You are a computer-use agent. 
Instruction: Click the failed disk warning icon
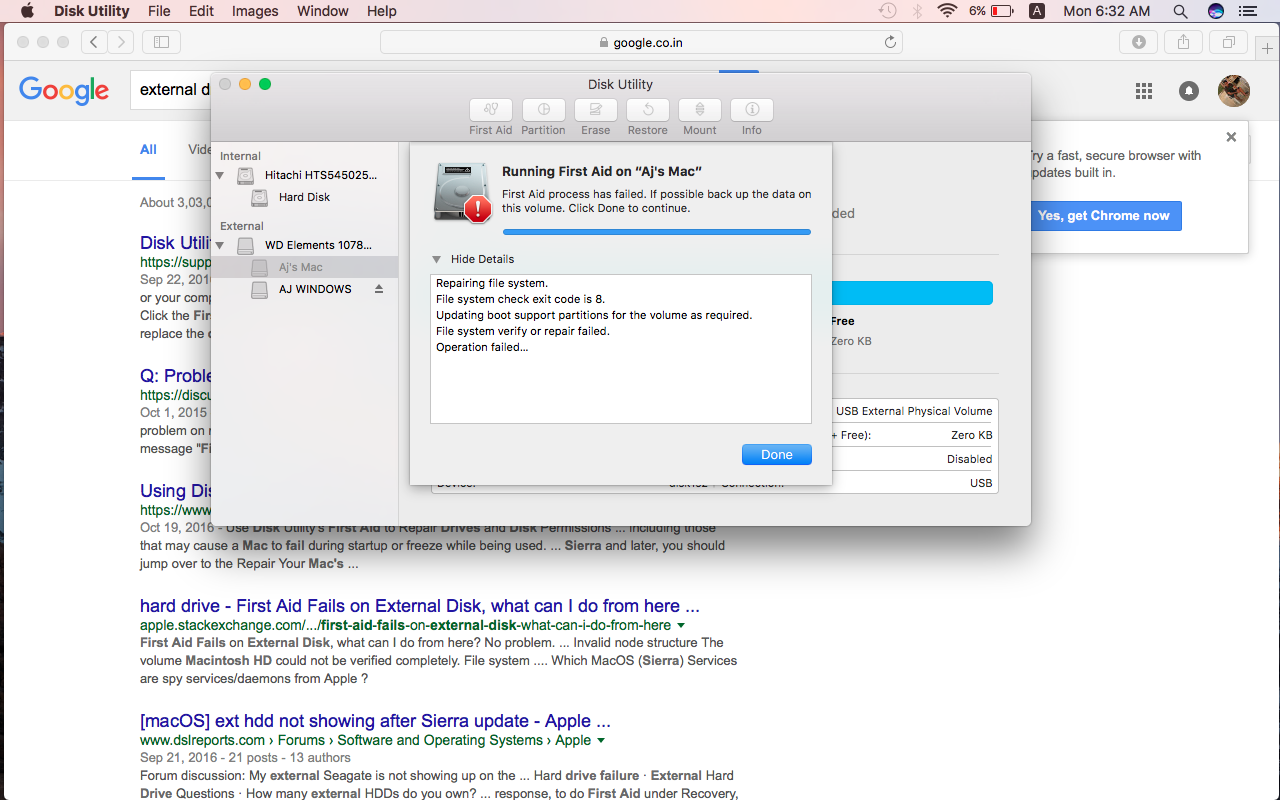[x=462, y=193]
